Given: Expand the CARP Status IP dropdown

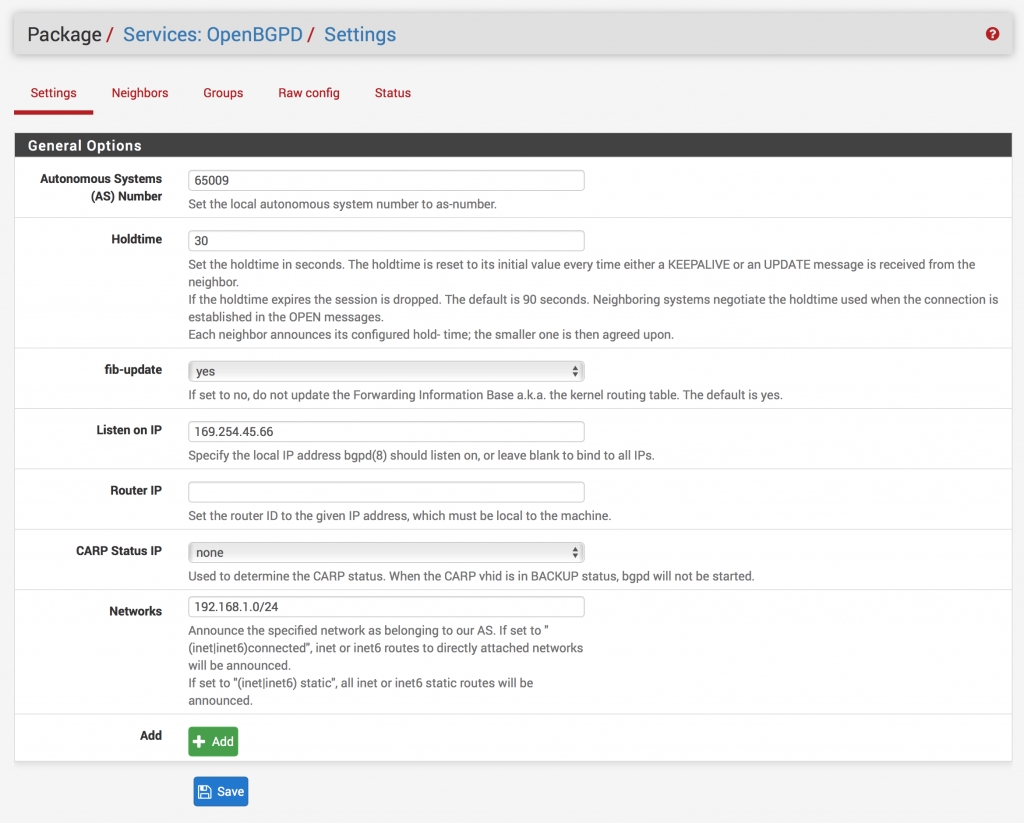Looking at the screenshot, I should (386, 552).
